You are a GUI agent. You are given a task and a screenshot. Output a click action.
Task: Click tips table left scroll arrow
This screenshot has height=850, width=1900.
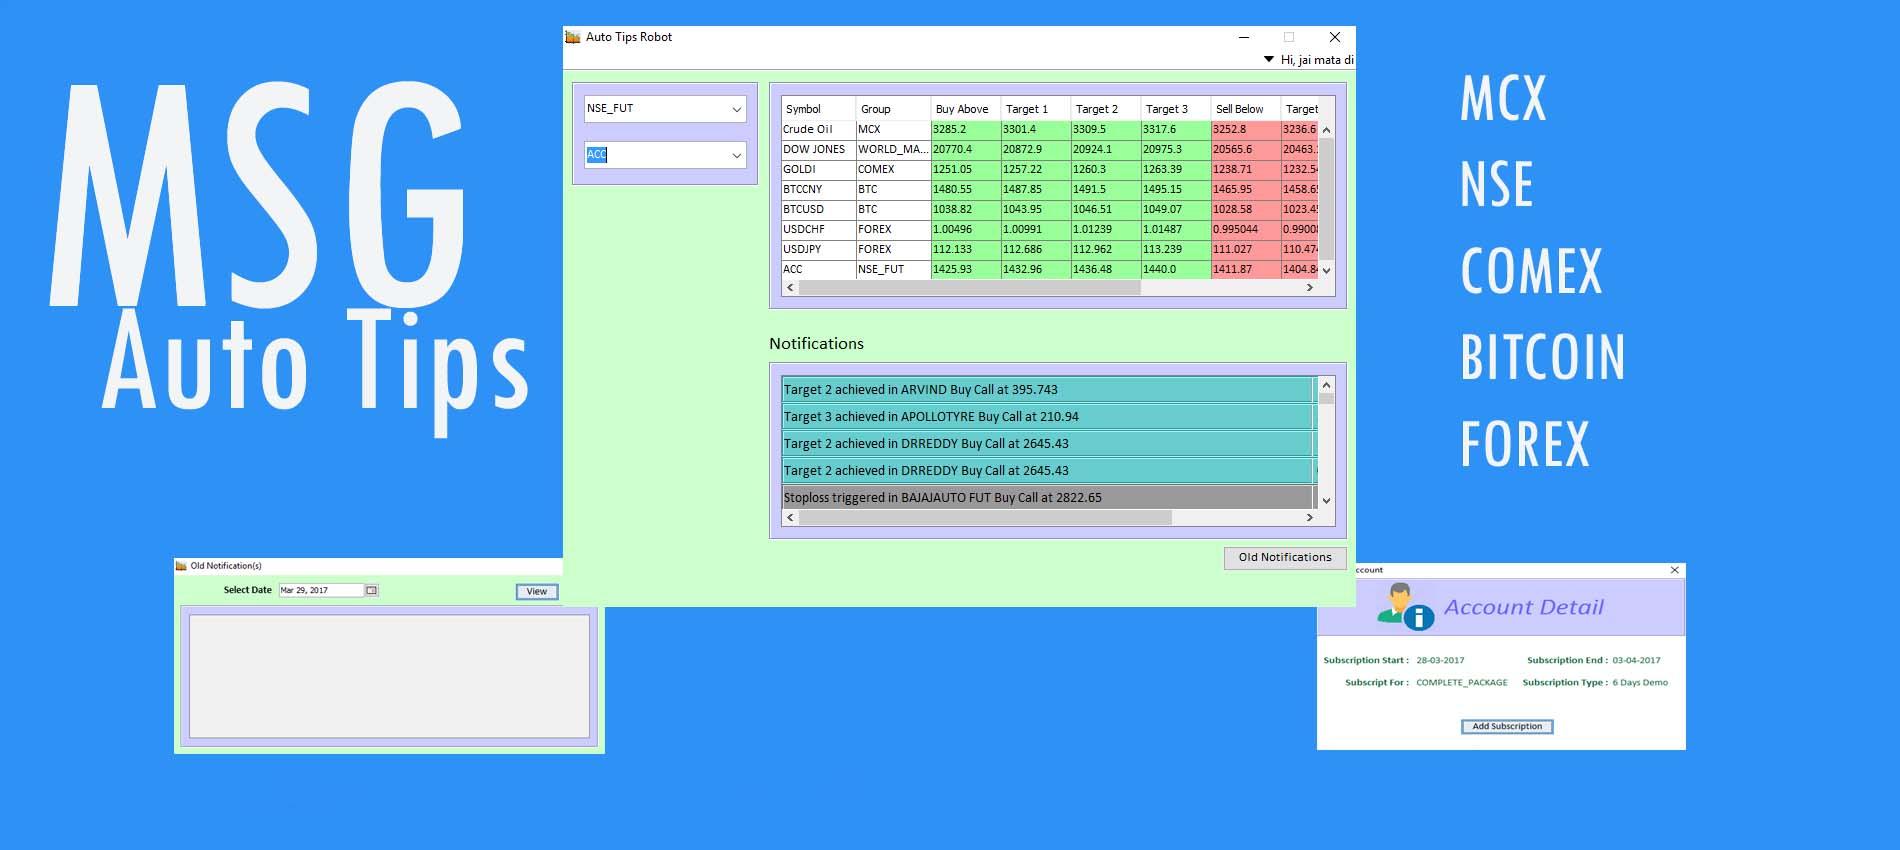click(x=791, y=288)
